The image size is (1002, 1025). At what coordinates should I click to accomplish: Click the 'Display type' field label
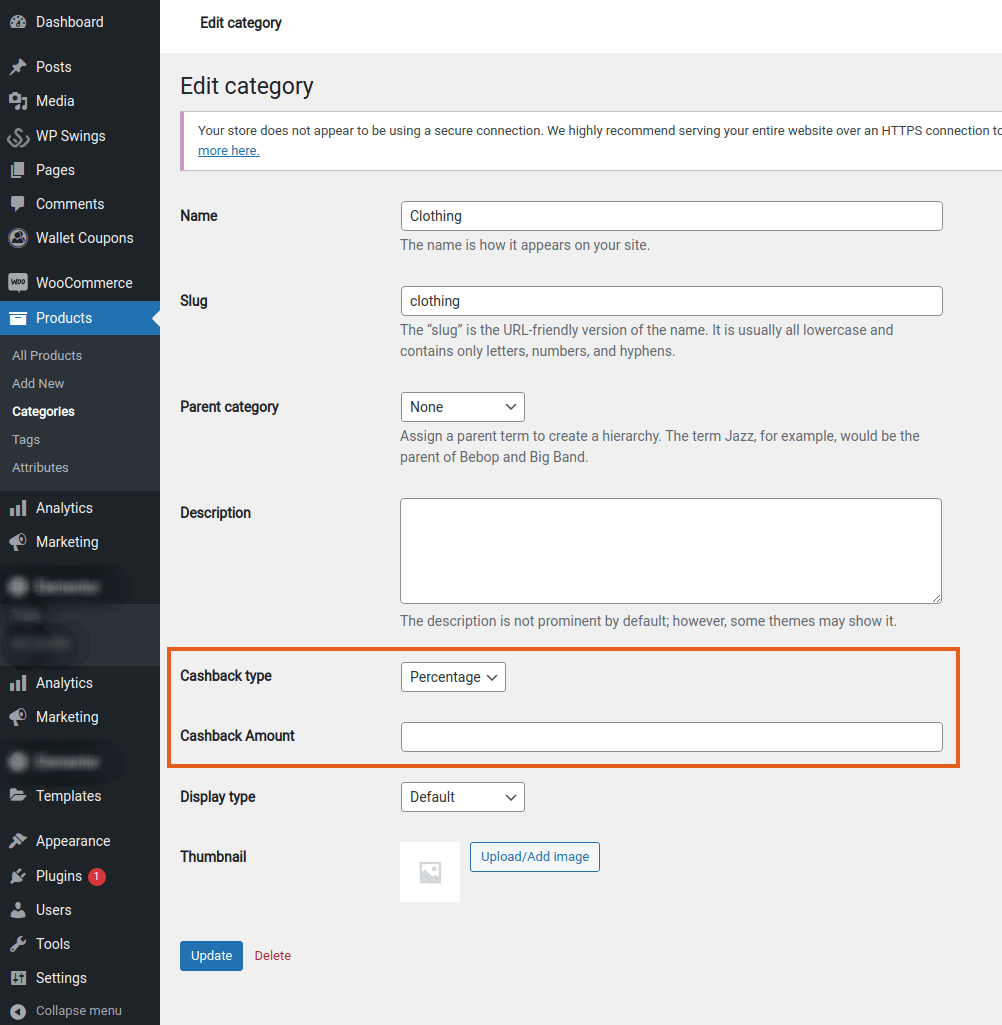(218, 797)
